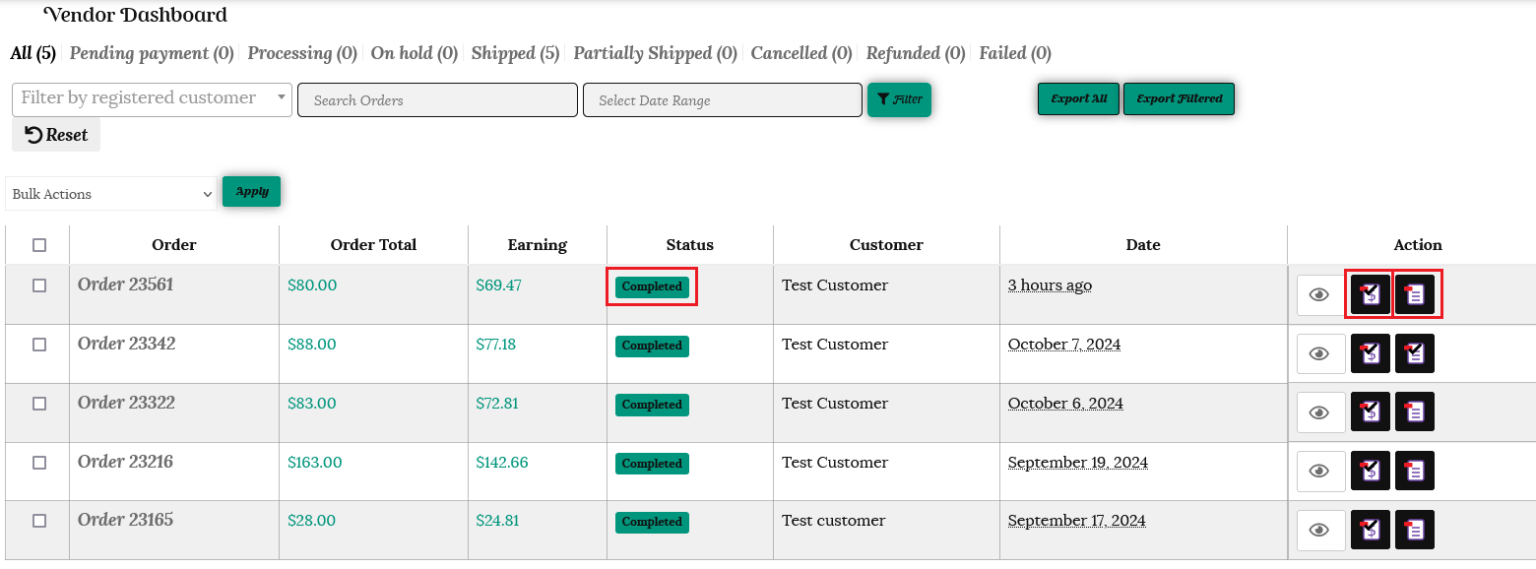Click the Reset button
This screenshot has width=1536, height=569.
56,135
